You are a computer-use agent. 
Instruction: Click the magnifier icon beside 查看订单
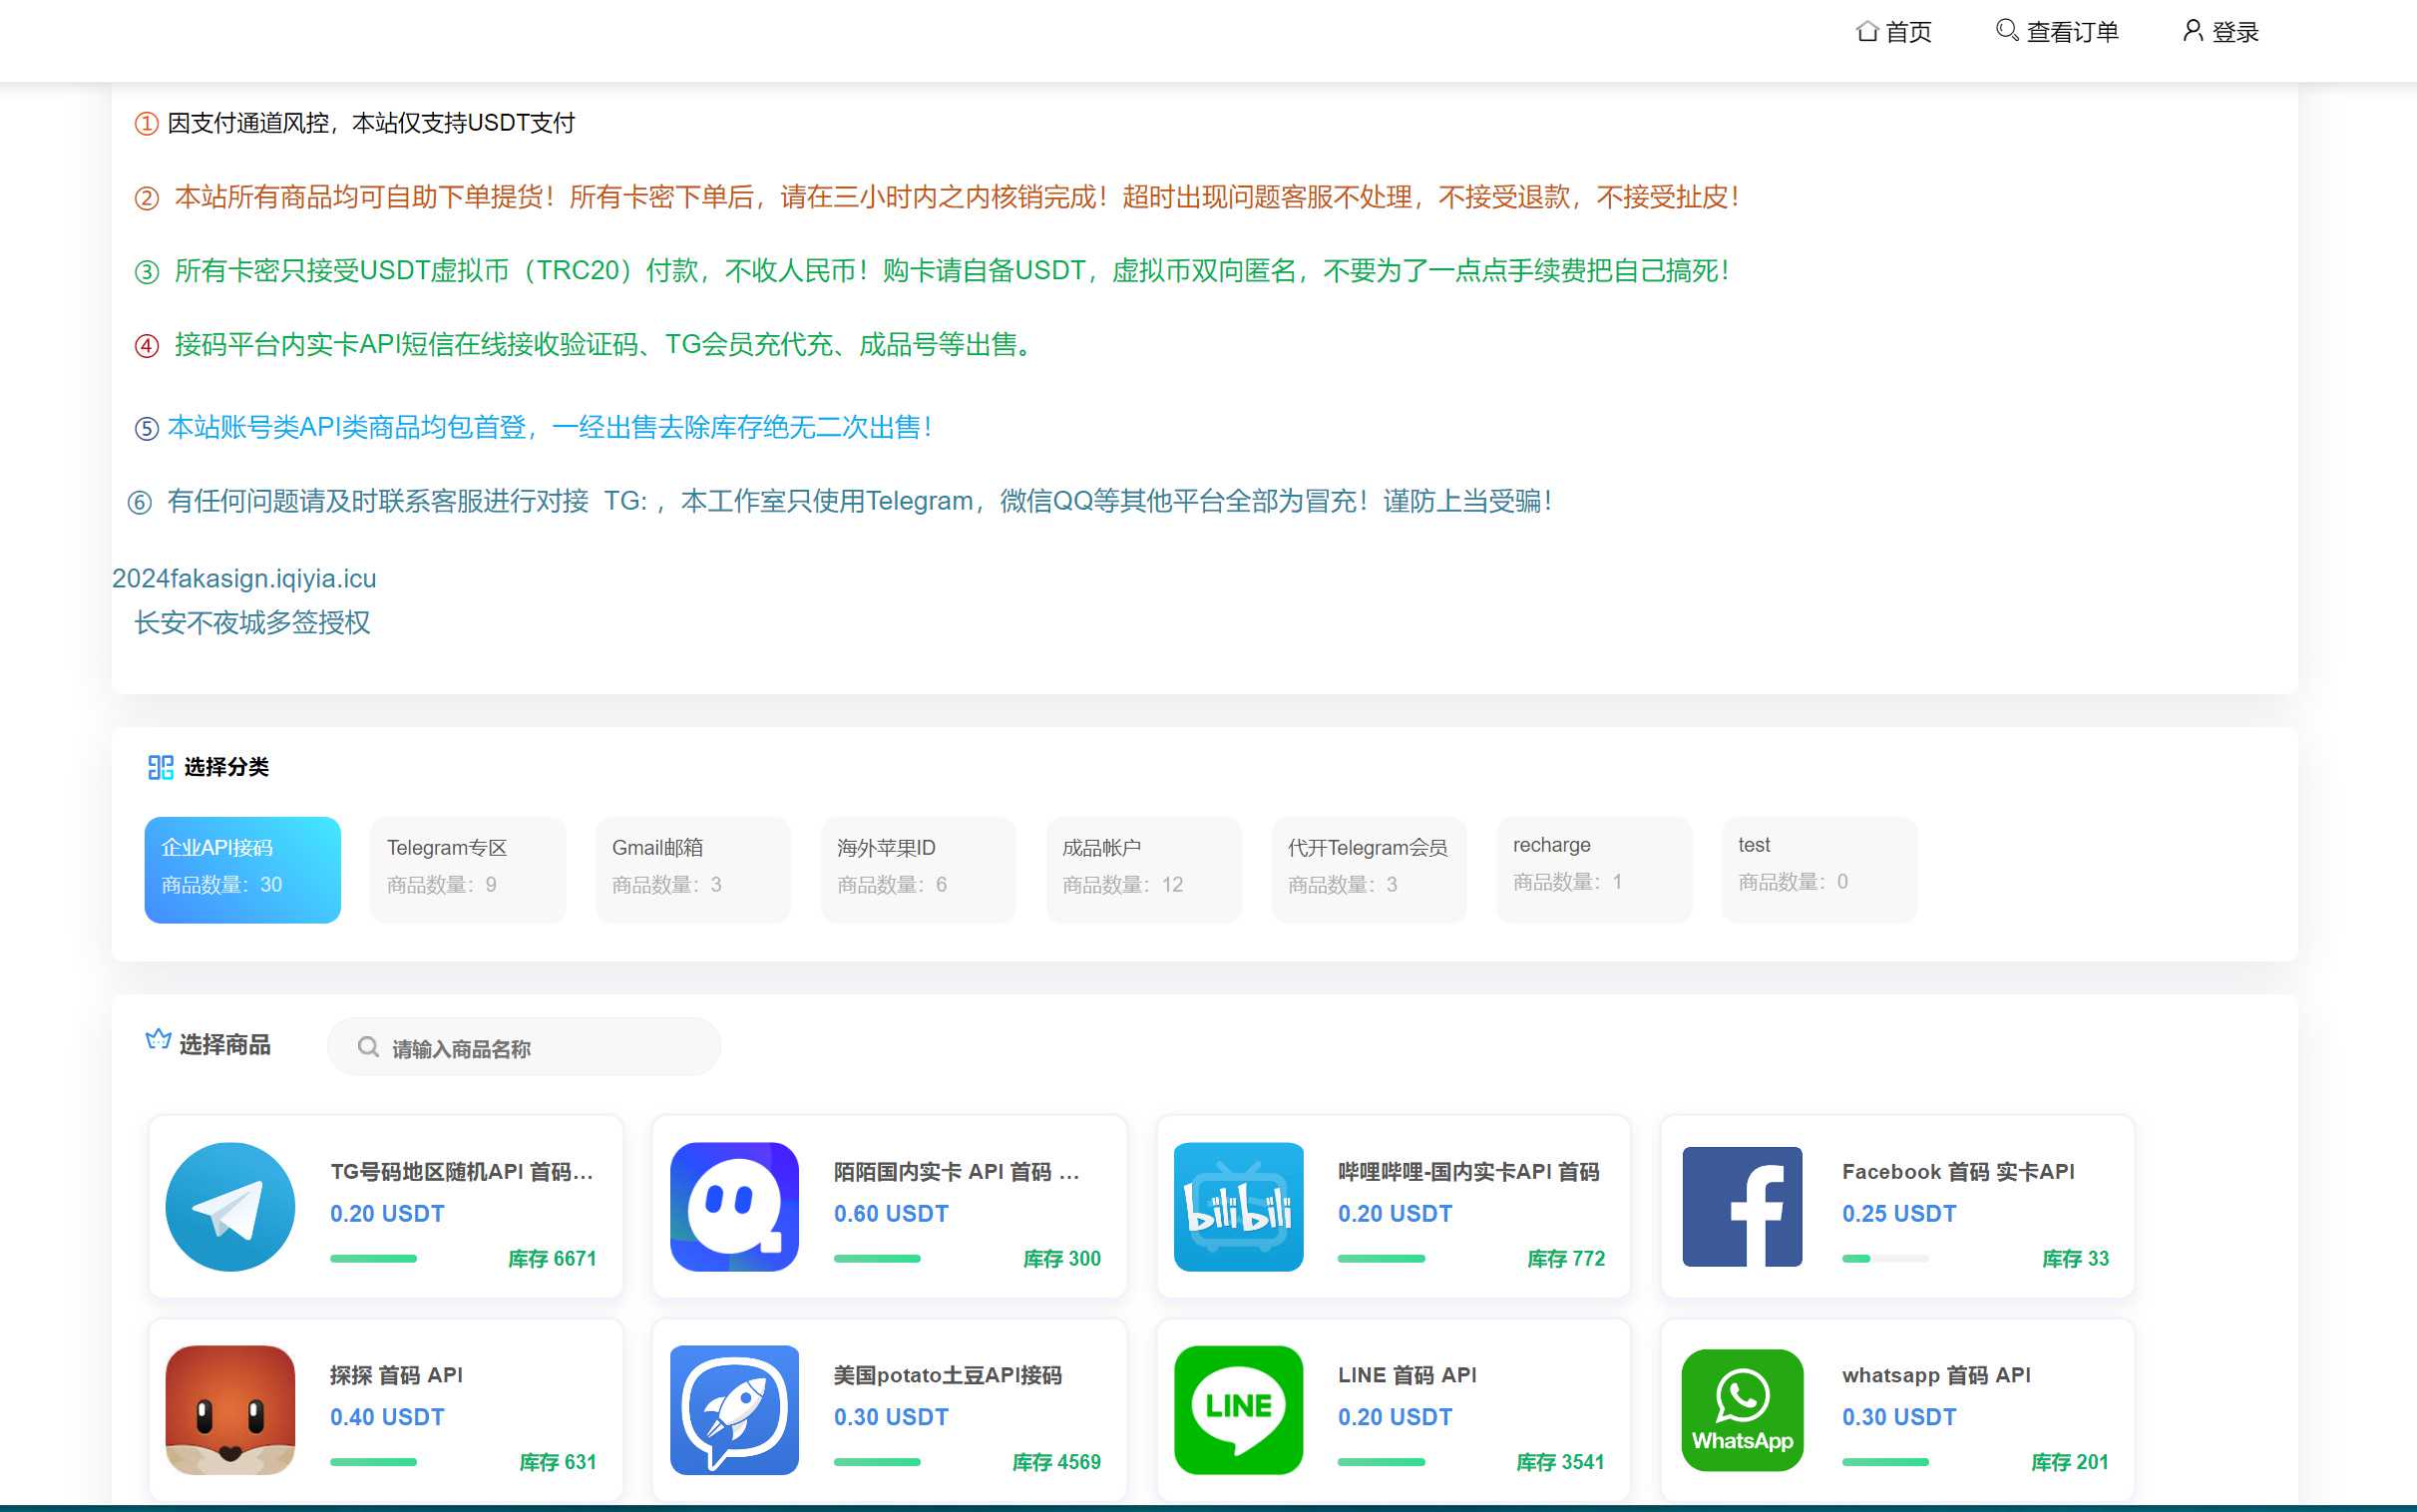(2006, 30)
